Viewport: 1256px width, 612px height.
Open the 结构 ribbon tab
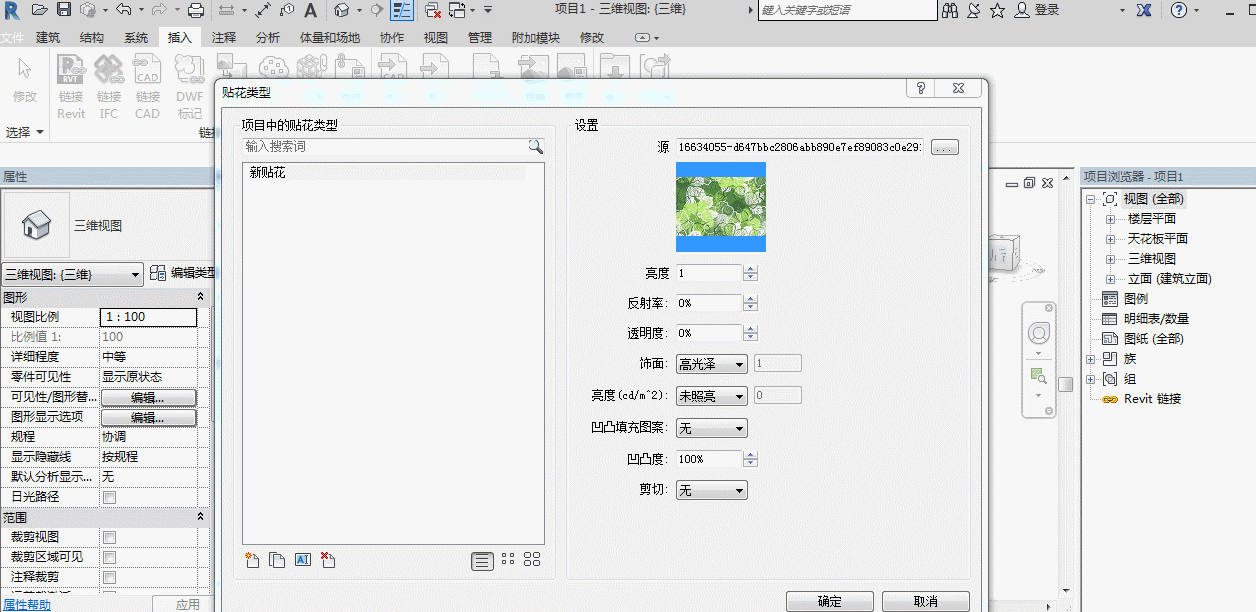click(91, 38)
